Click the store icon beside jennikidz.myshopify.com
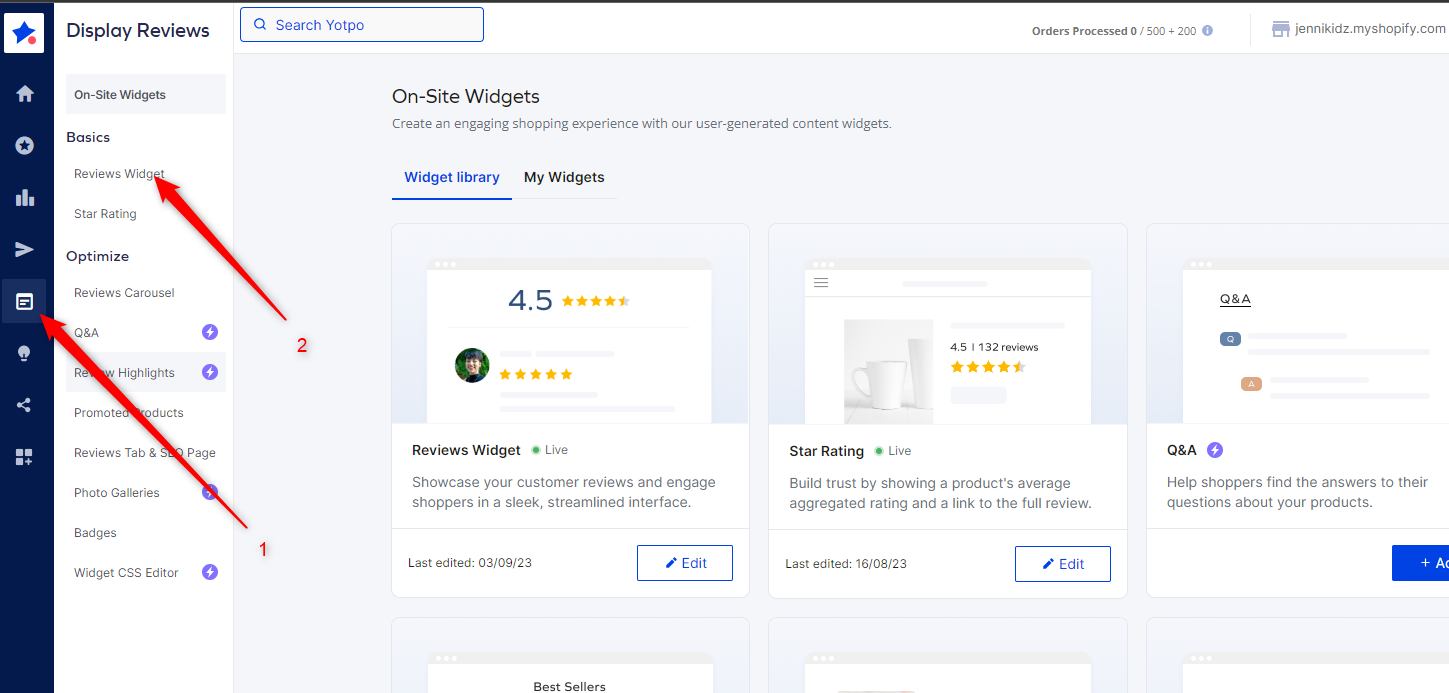Image resolution: width=1449 pixels, height=693 pixels. 1280,29
